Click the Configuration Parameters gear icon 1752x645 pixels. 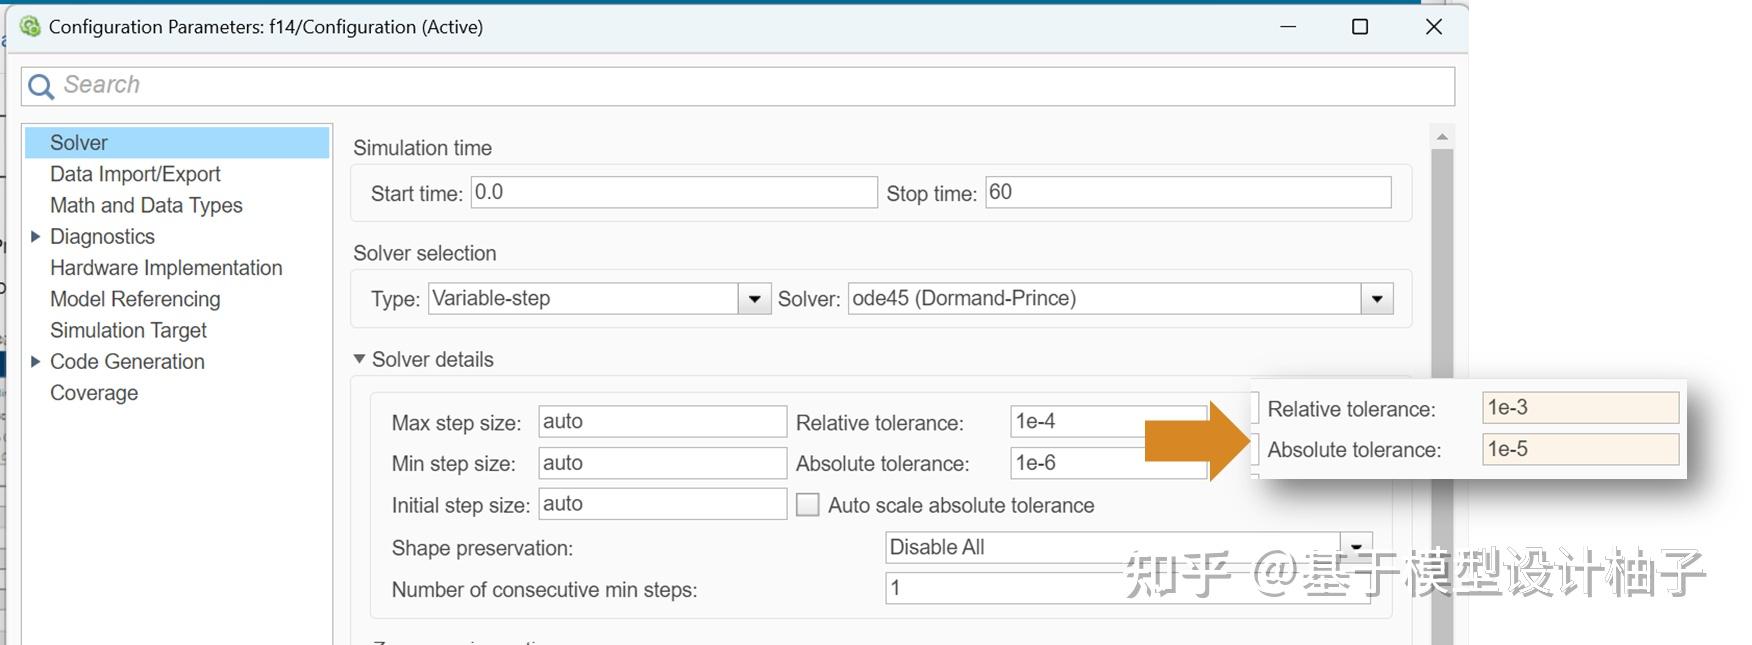point(30,27)
